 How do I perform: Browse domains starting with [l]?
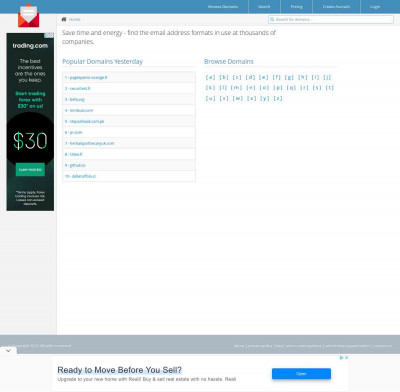[x=223, y=88]
